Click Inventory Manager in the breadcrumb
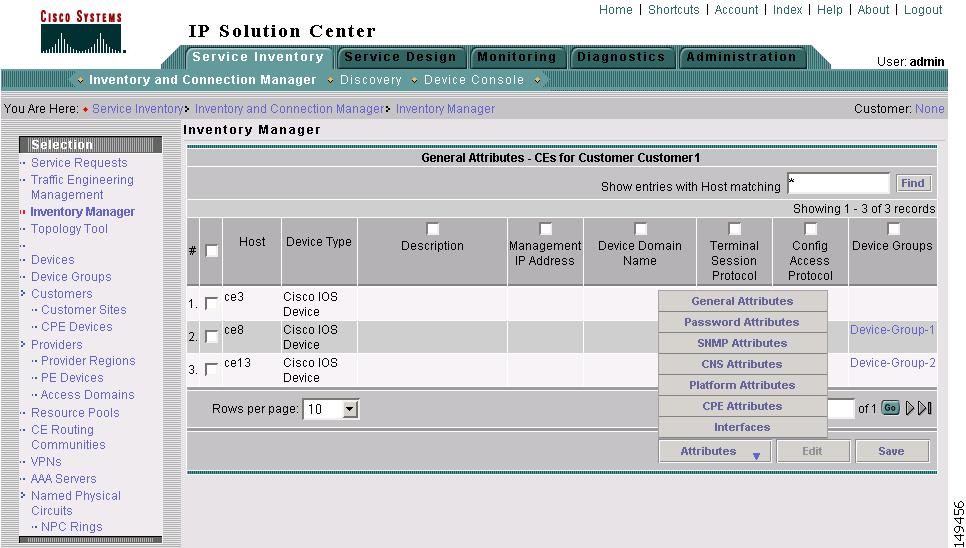966x548 pixels. (x=445, y=109)
